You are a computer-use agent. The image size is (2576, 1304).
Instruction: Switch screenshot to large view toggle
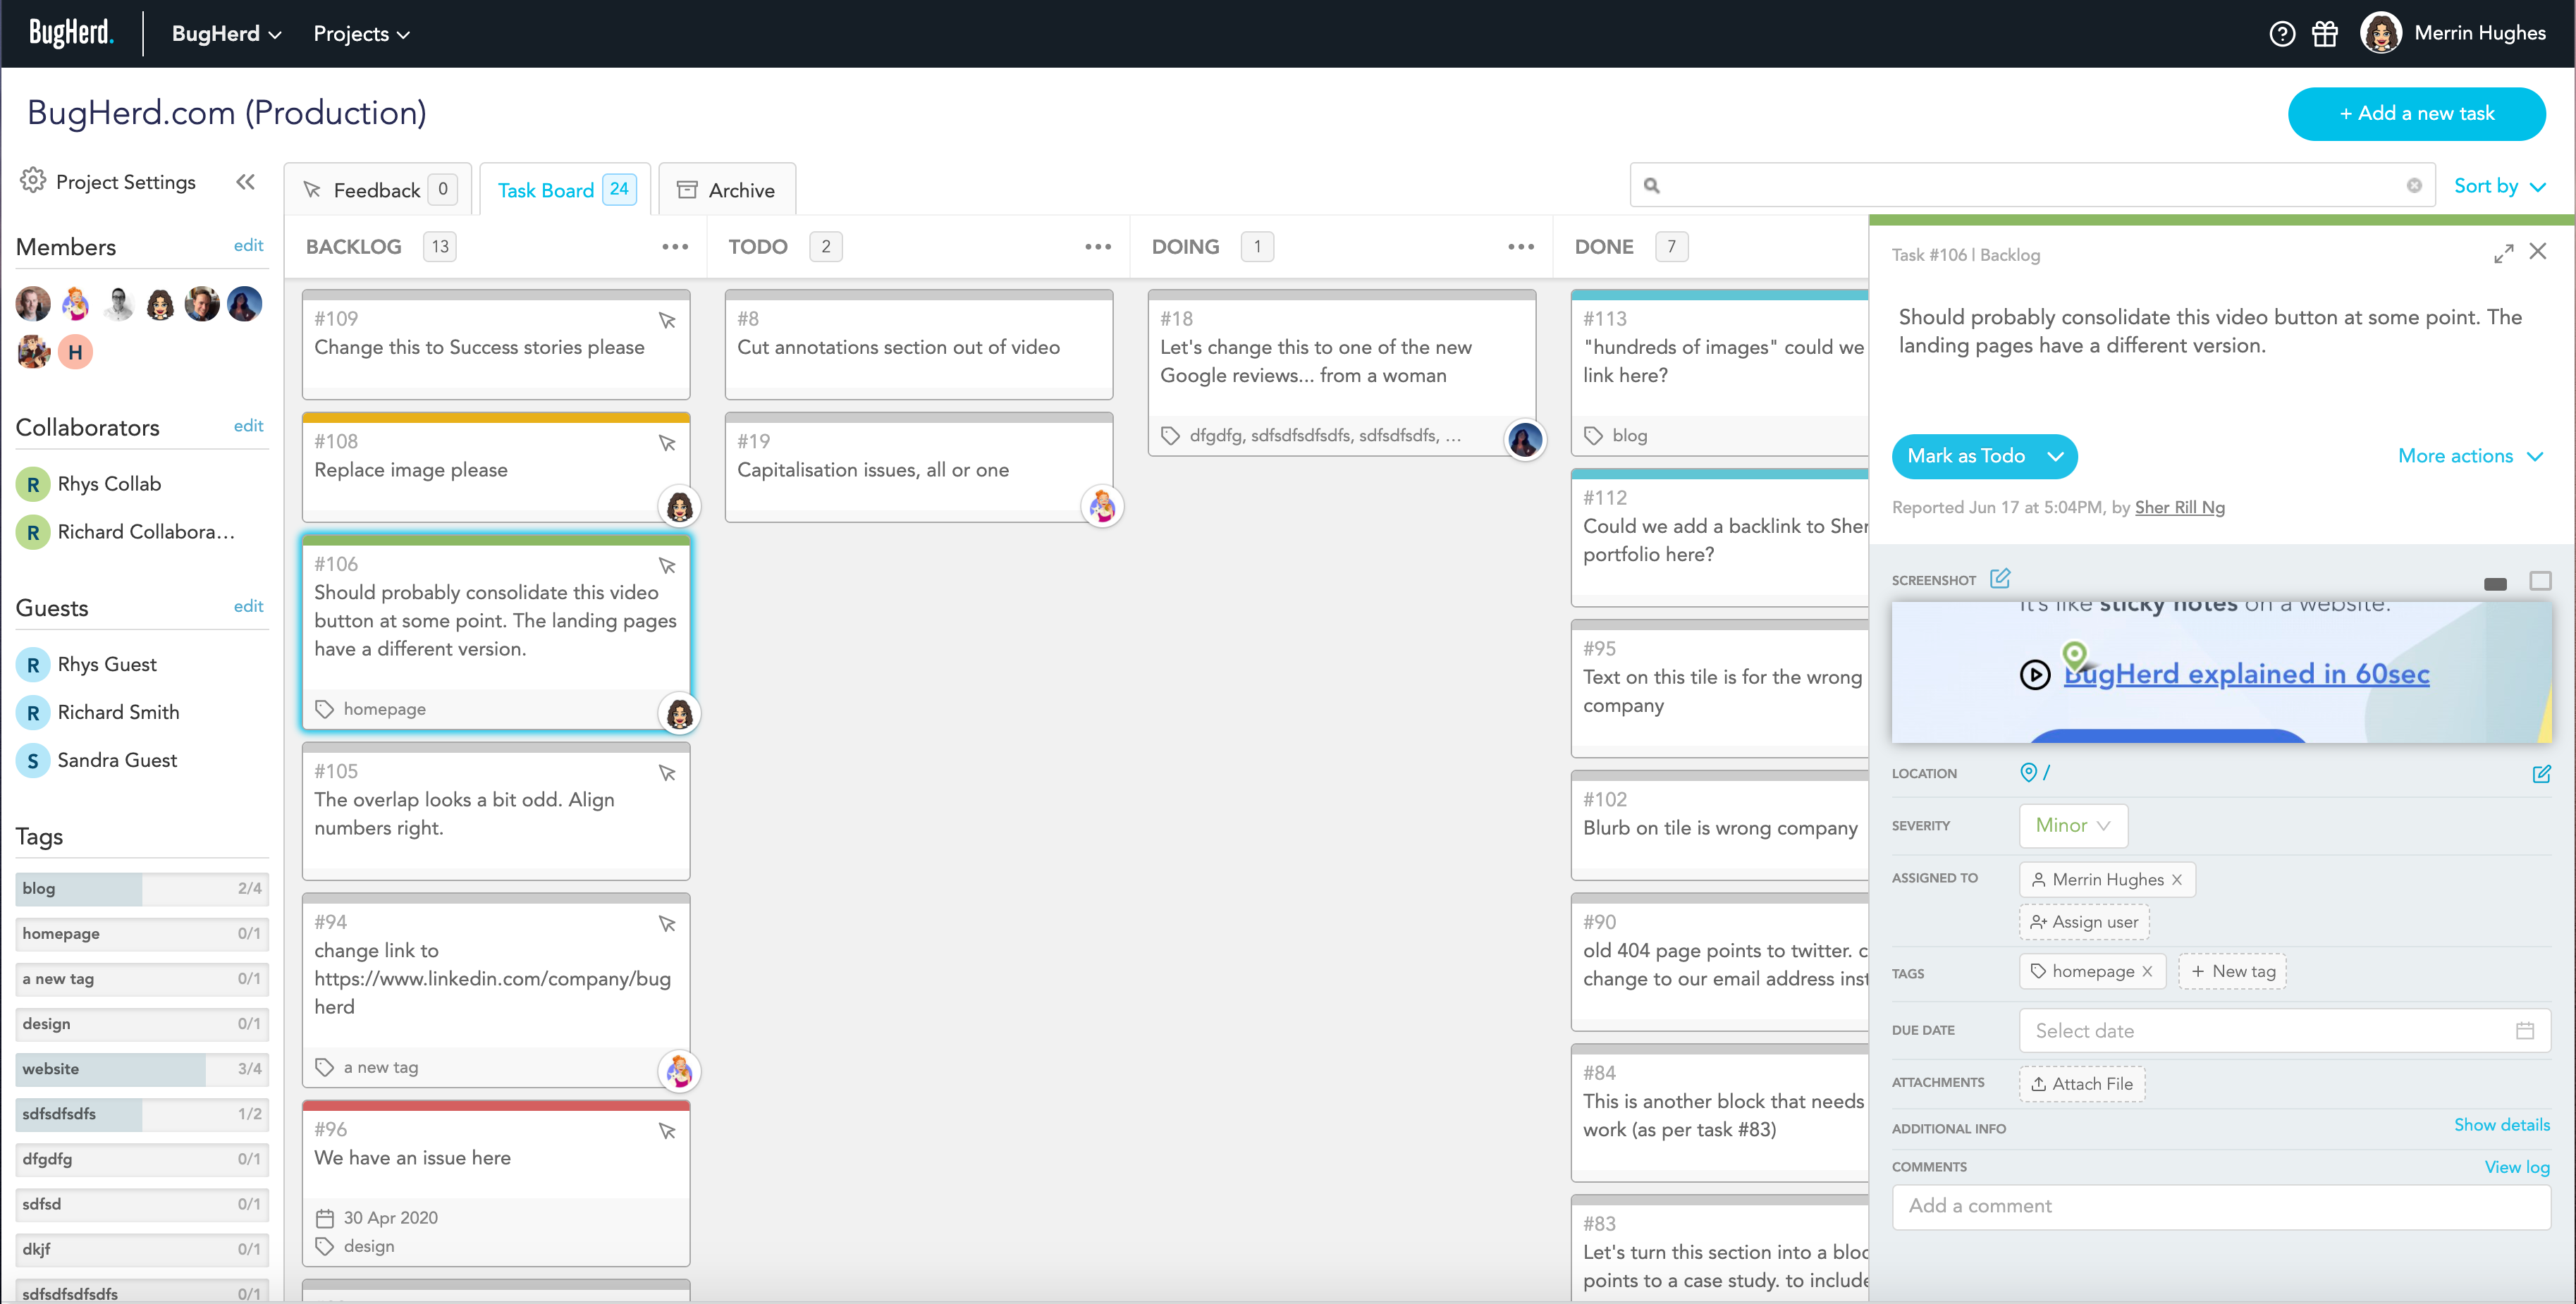[2540, 581]
